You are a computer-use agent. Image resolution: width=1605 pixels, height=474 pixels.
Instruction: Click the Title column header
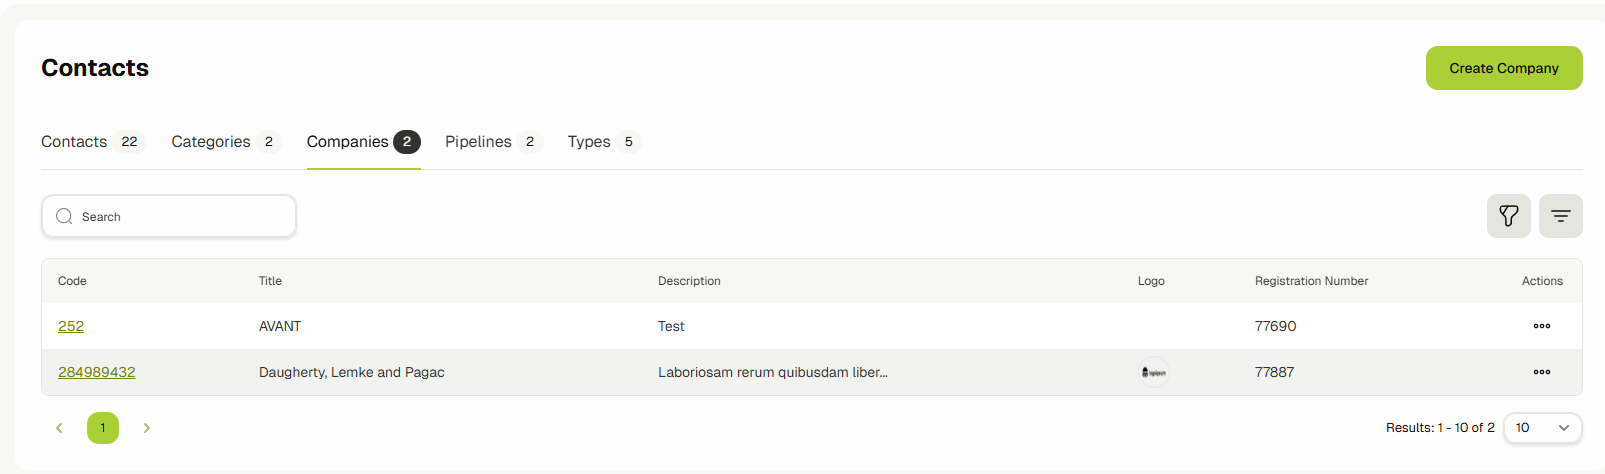[270, 281]
